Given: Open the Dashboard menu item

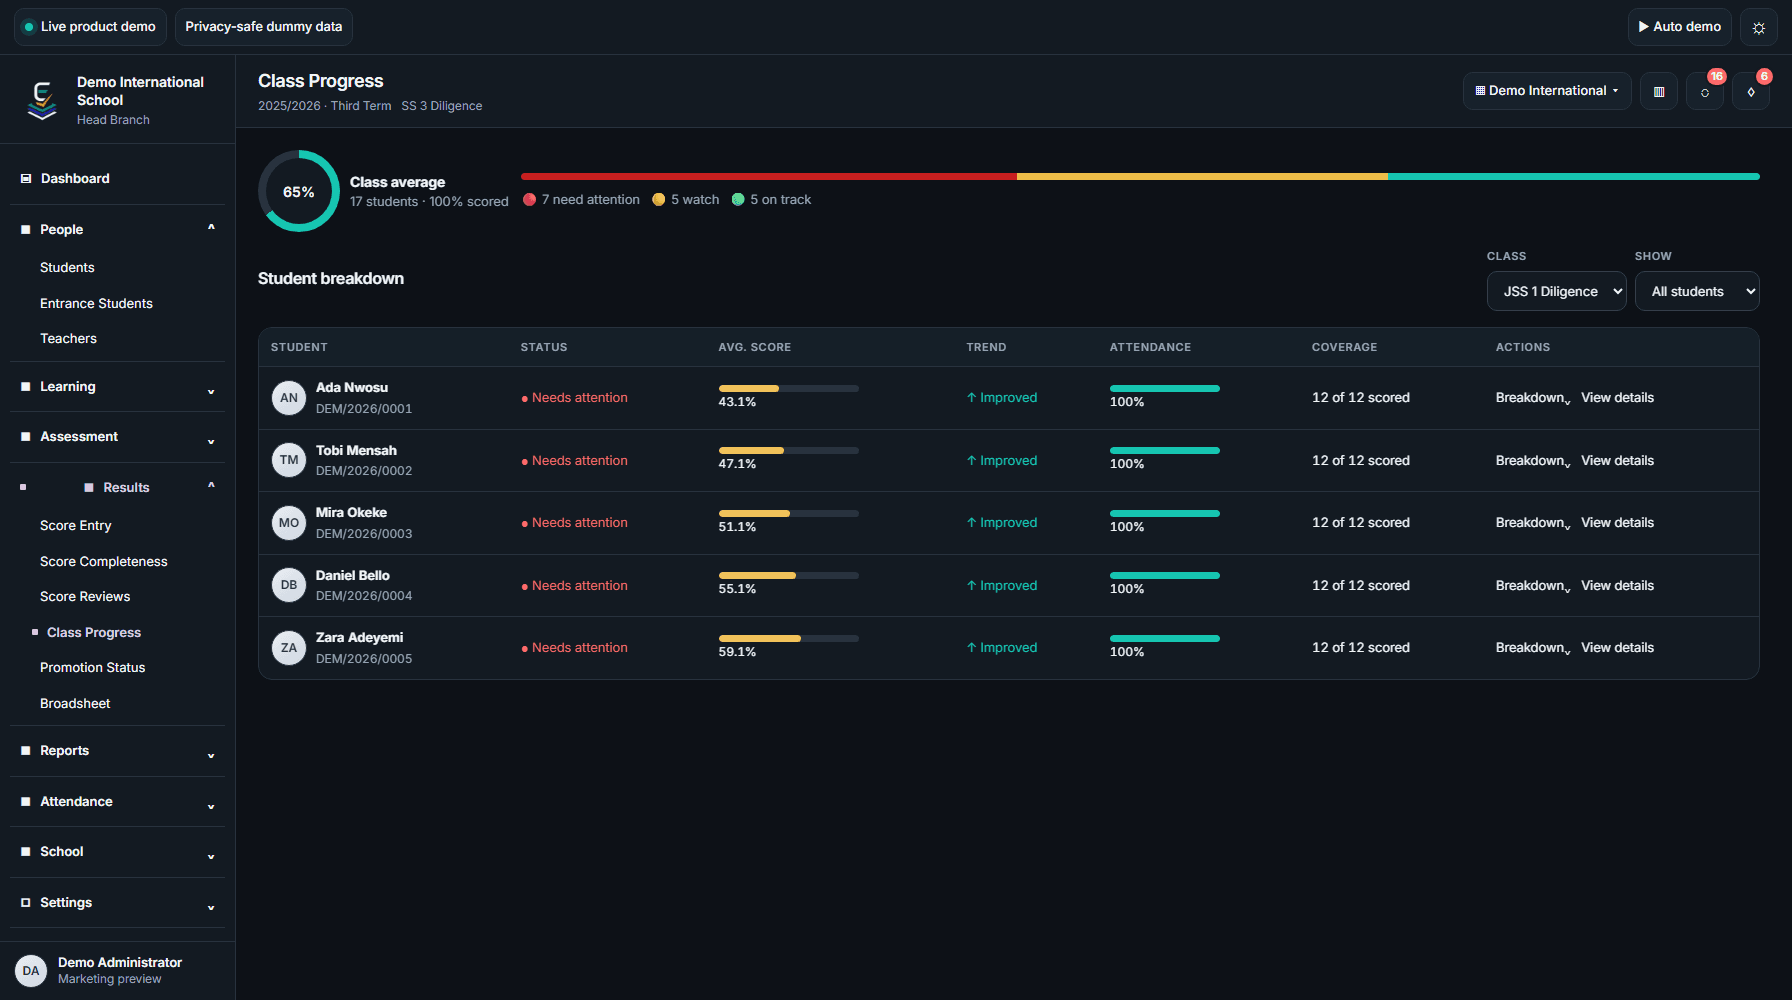Looking at the screenshot, I should 117,179.
